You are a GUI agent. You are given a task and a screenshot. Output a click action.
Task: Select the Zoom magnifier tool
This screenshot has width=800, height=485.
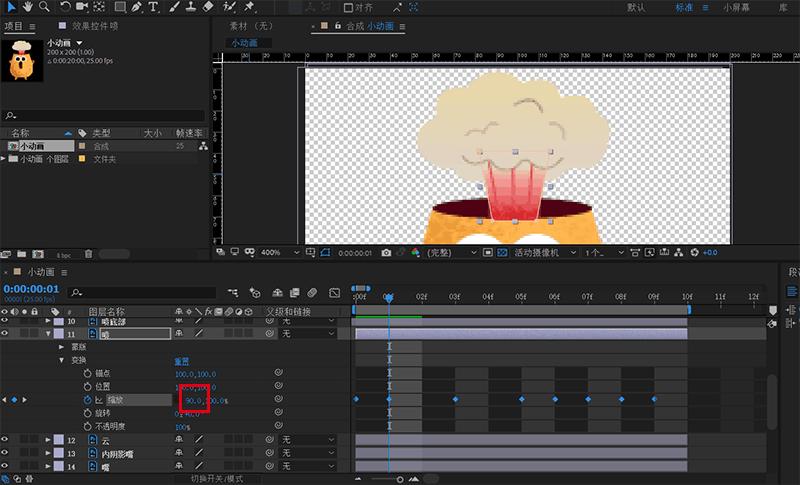[x=45, y=7]
